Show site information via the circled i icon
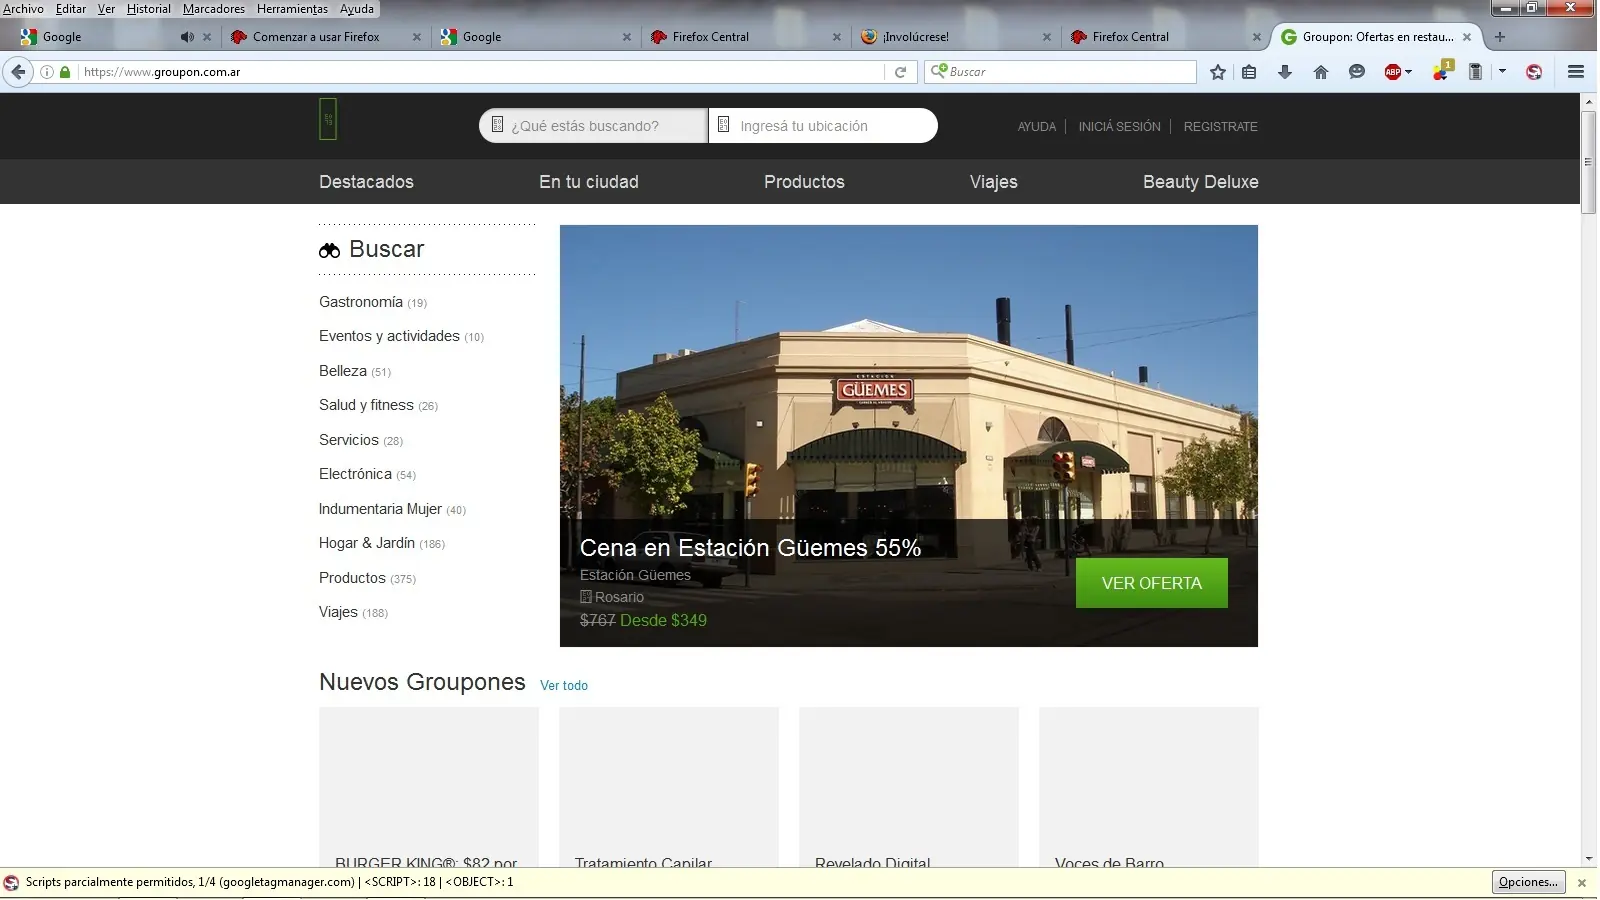The height and width of the screenshot is (900, 1600). [46, 72]
